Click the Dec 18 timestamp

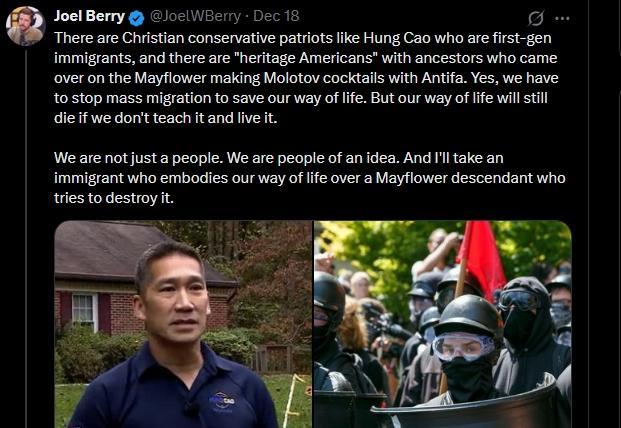(x=276, y=16)
